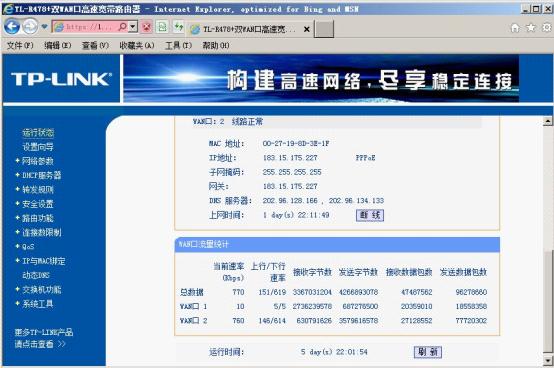The height and width of the screenshot is (368, 554).
Task: Open the 编辑(E) menu
Action: pyautogui.click(x=58, y=46)
